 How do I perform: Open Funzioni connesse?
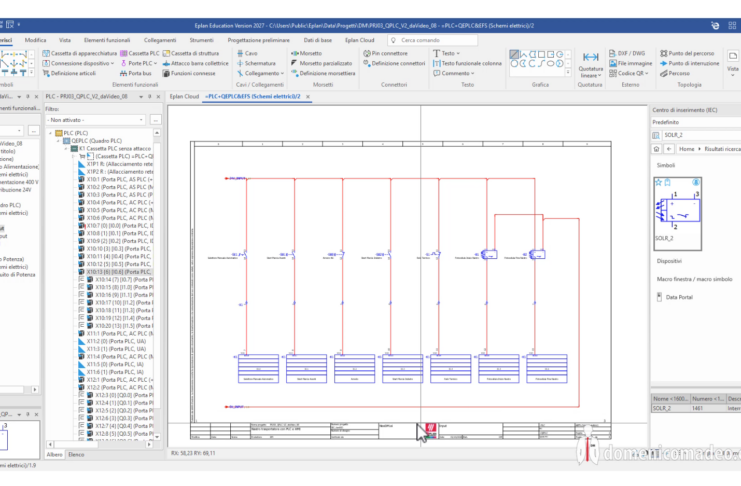click(x=189, y=73)
